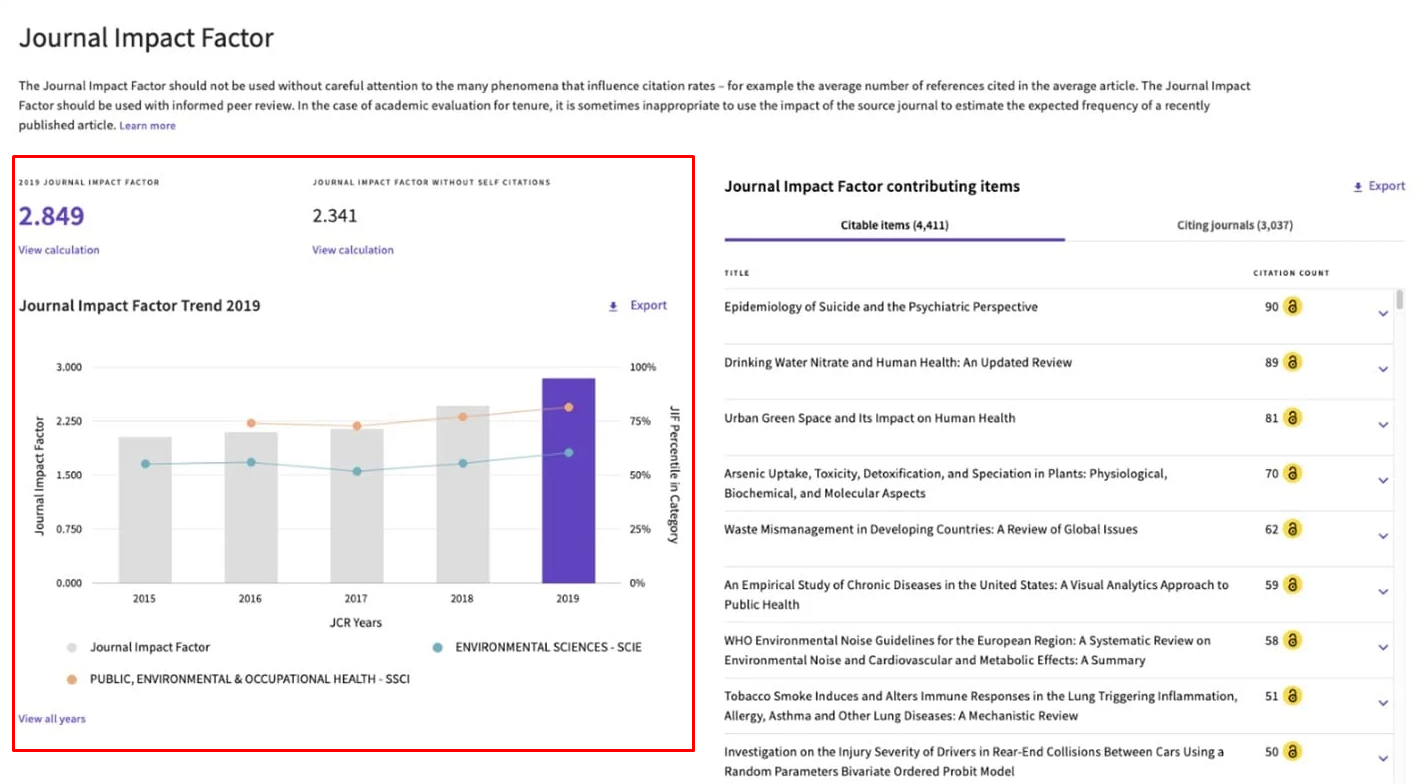Click the purple 2019 bar in the chart
Viewport: 1417px width, 784px height.
tap(567, 478)
